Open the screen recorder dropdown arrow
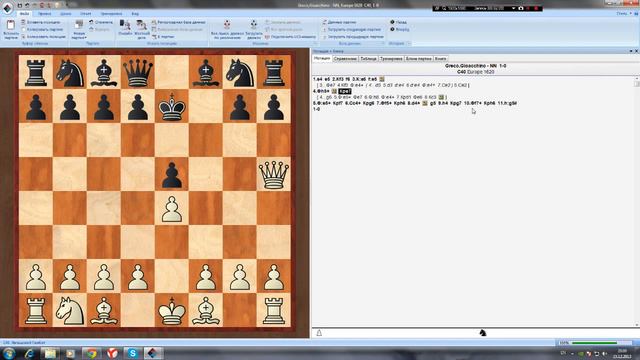Screen dimensions: 640x360 click(513, 8)
